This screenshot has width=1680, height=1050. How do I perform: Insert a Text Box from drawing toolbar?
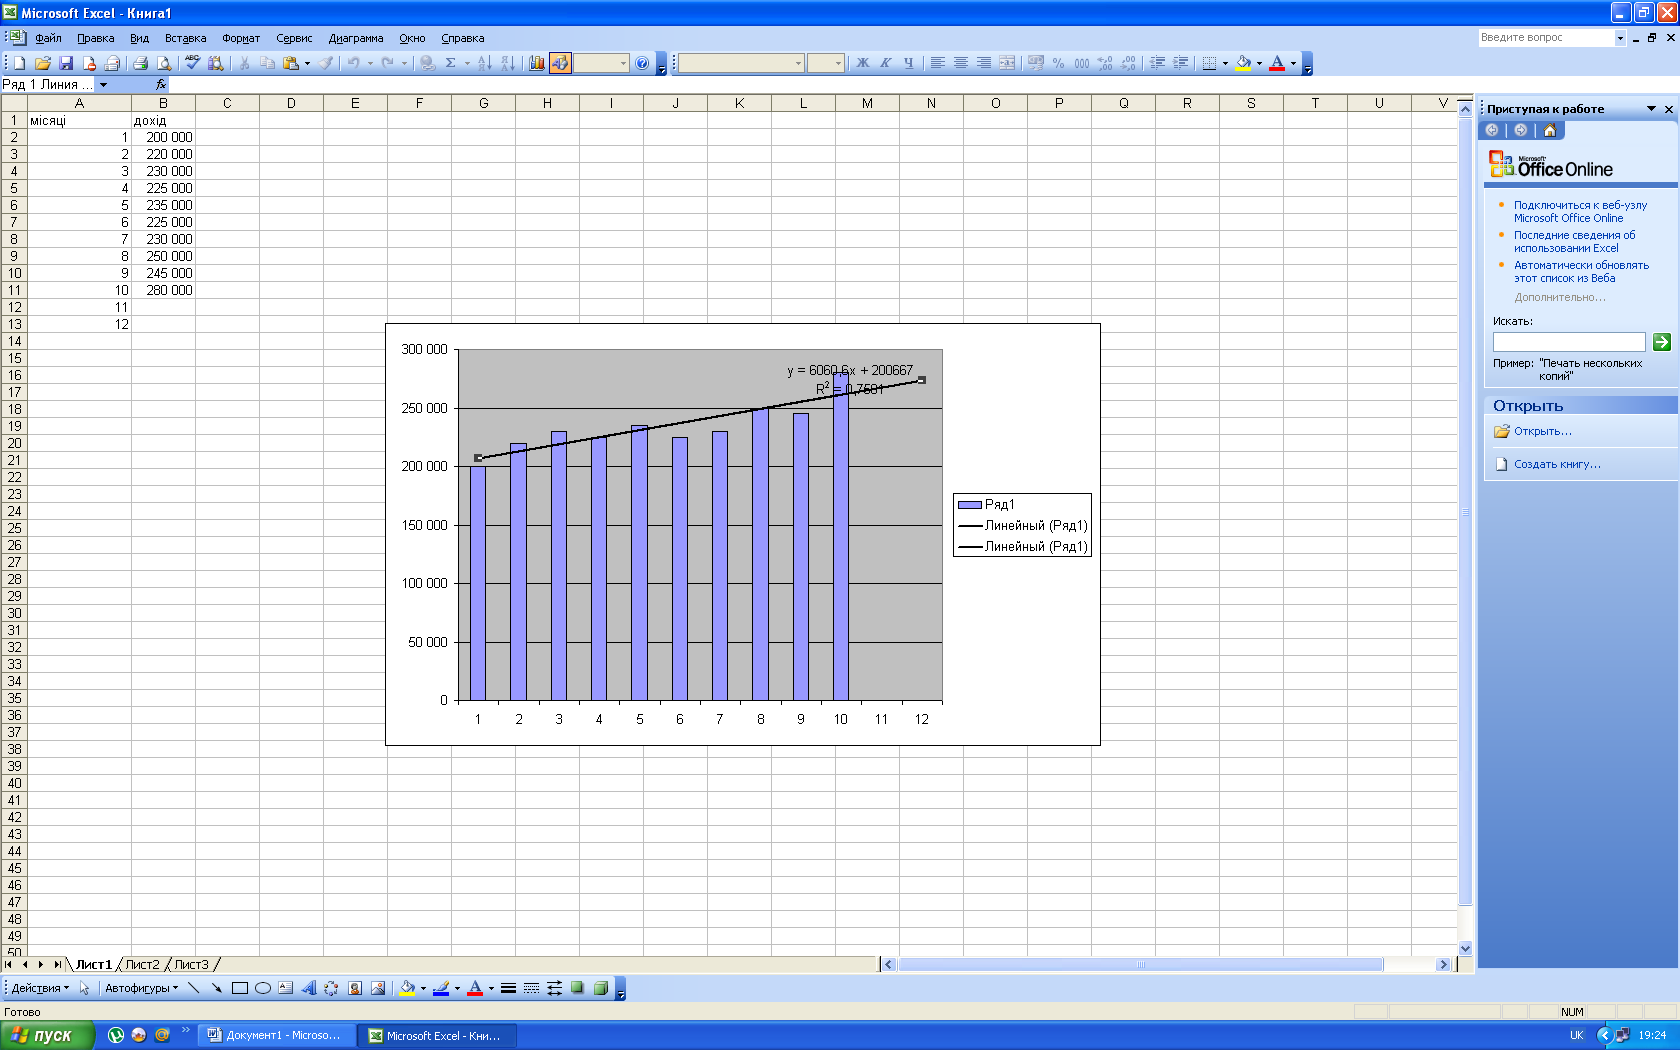pos(286,988)
